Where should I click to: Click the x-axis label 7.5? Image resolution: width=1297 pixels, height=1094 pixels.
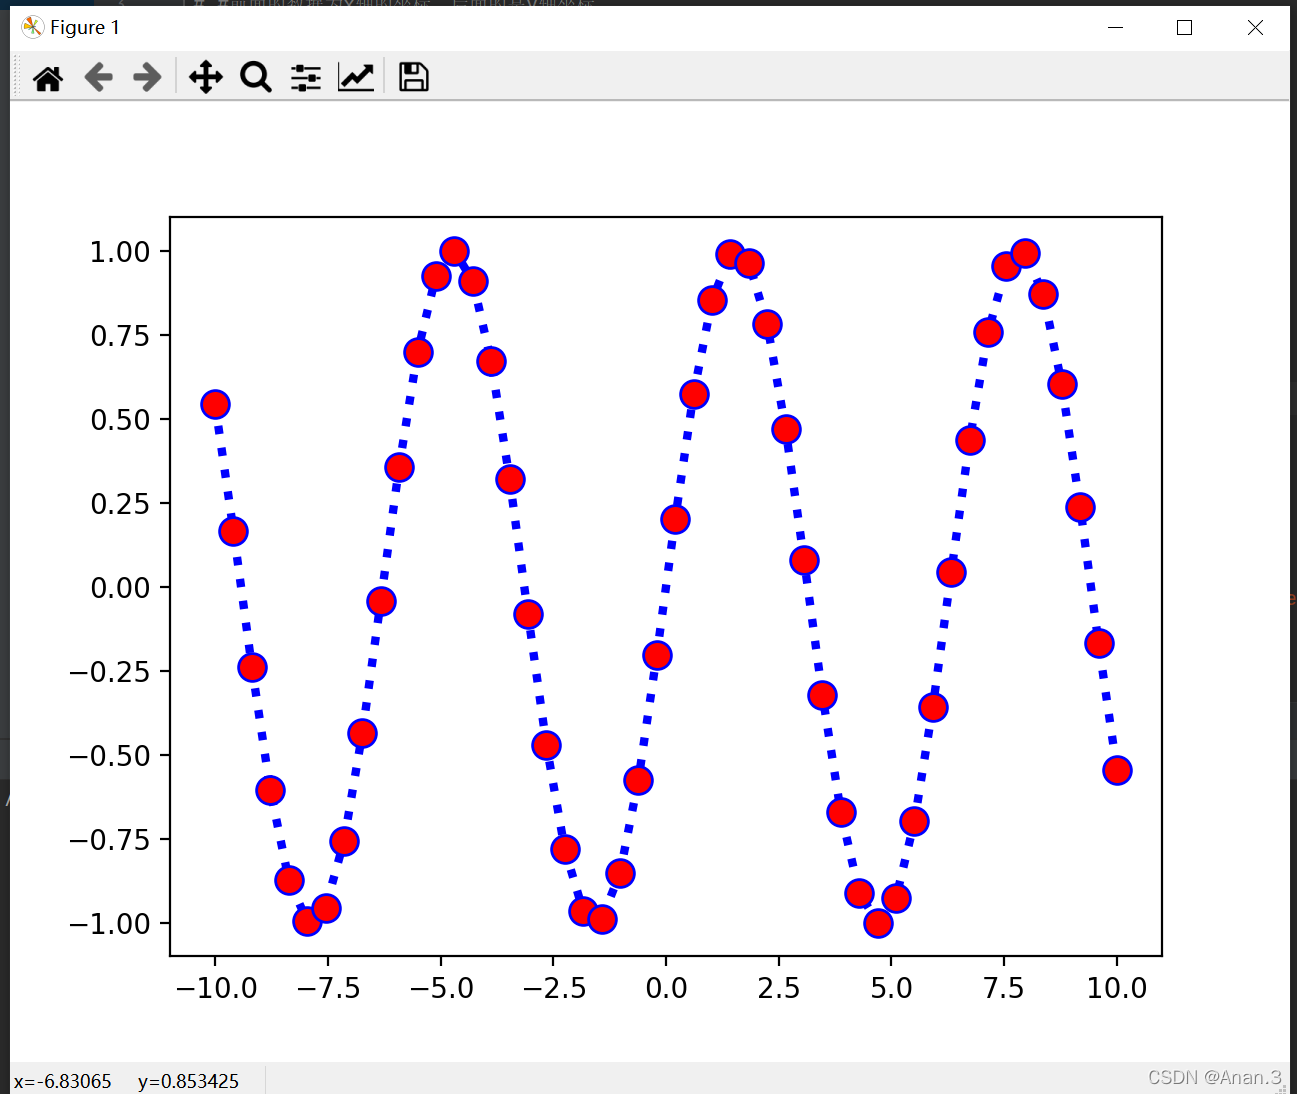tap(1004, 989)
